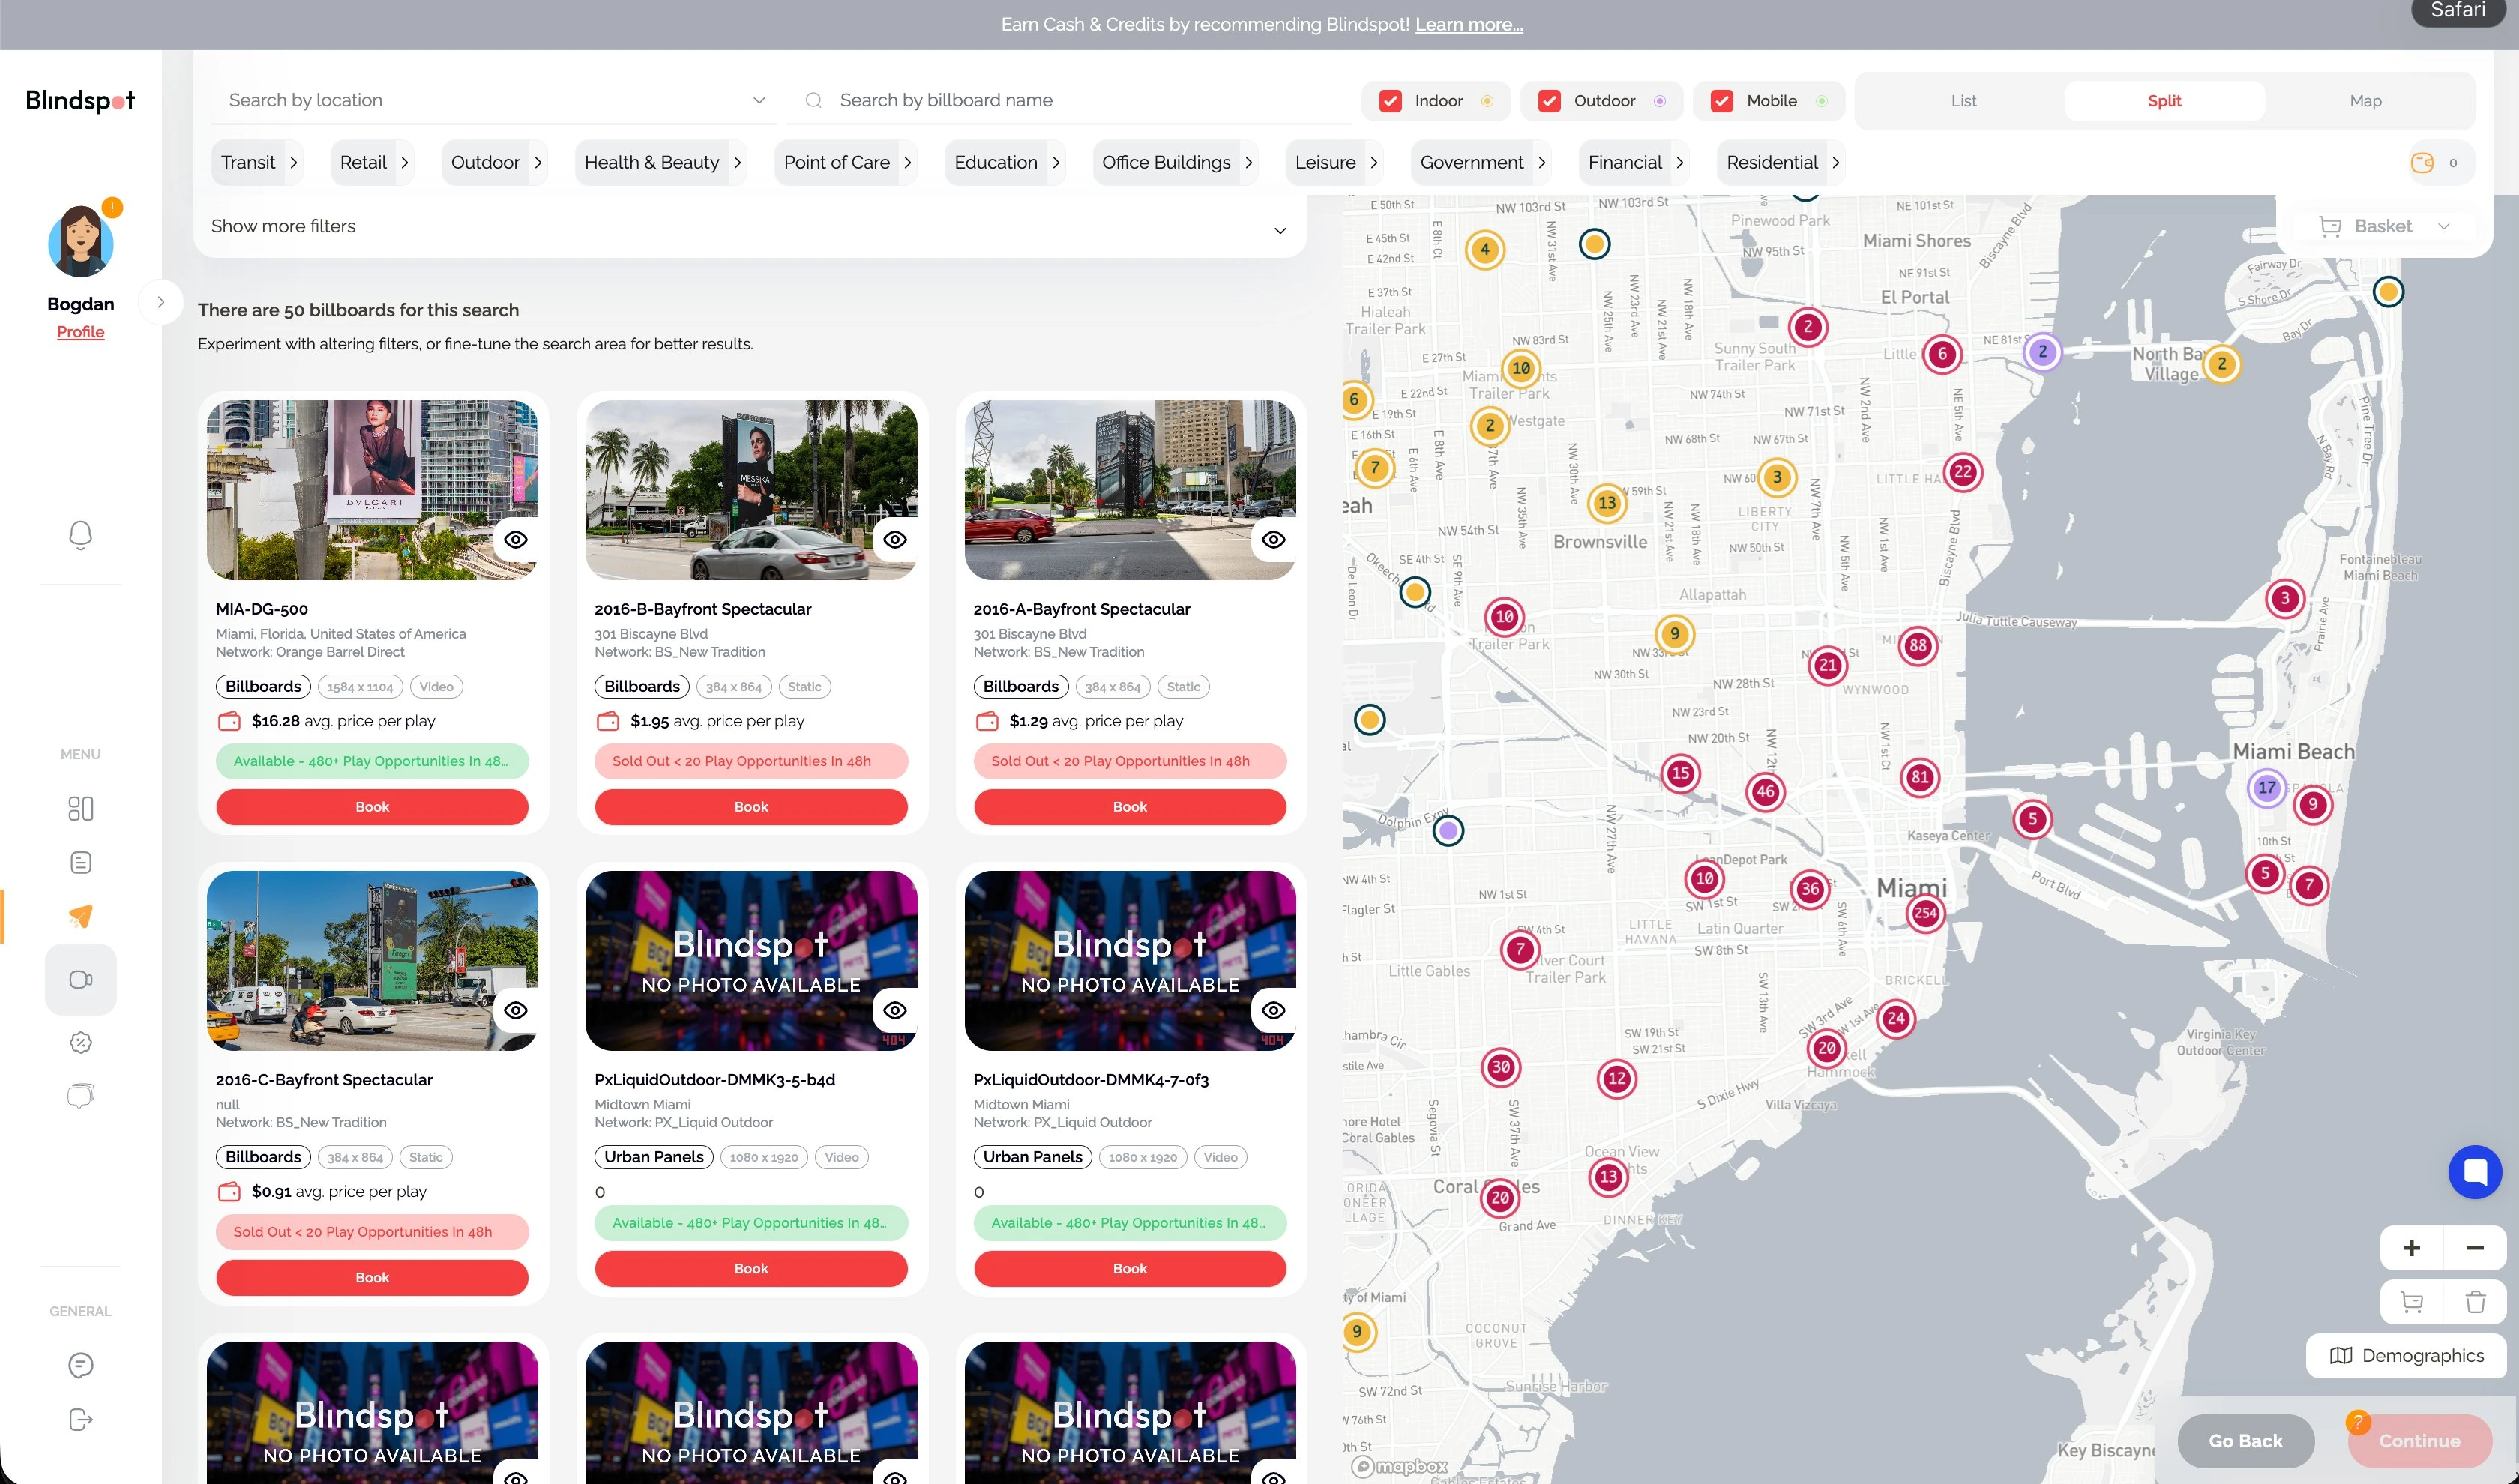Viewport: 2519px width, 1484px height.
Task: Click Mobile green color dot
Action: click(x=1821, y=101)
